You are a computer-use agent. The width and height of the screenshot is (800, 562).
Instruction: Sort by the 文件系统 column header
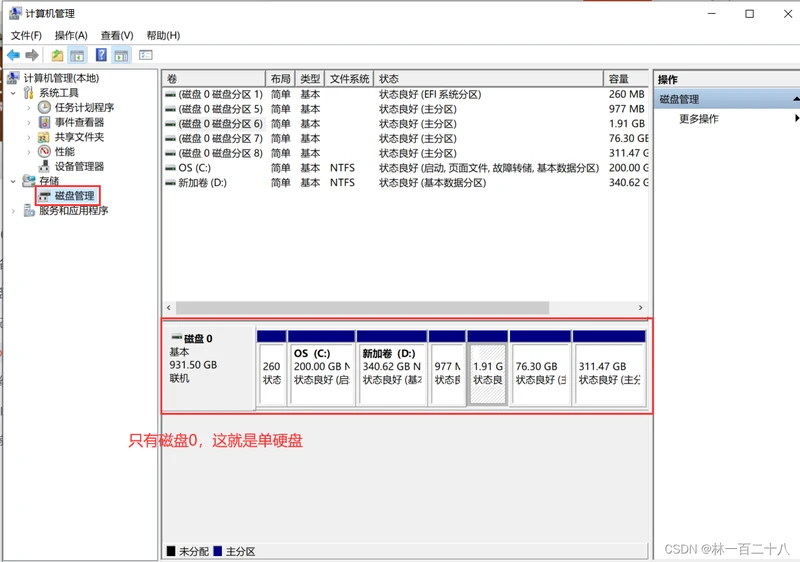pos(349,79)
